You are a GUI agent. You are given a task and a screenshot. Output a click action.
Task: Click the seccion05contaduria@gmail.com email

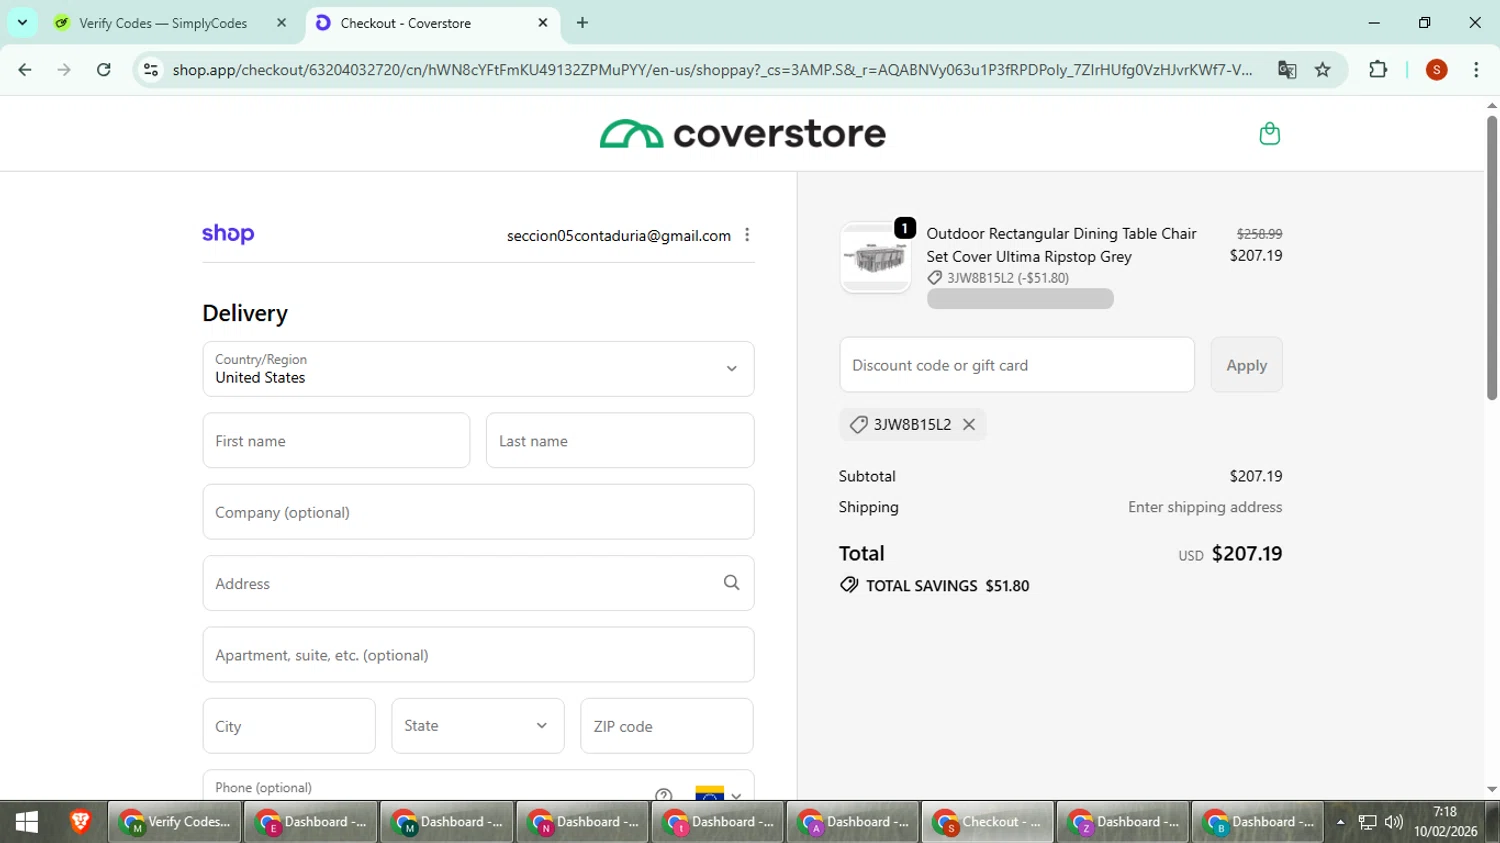619,235
